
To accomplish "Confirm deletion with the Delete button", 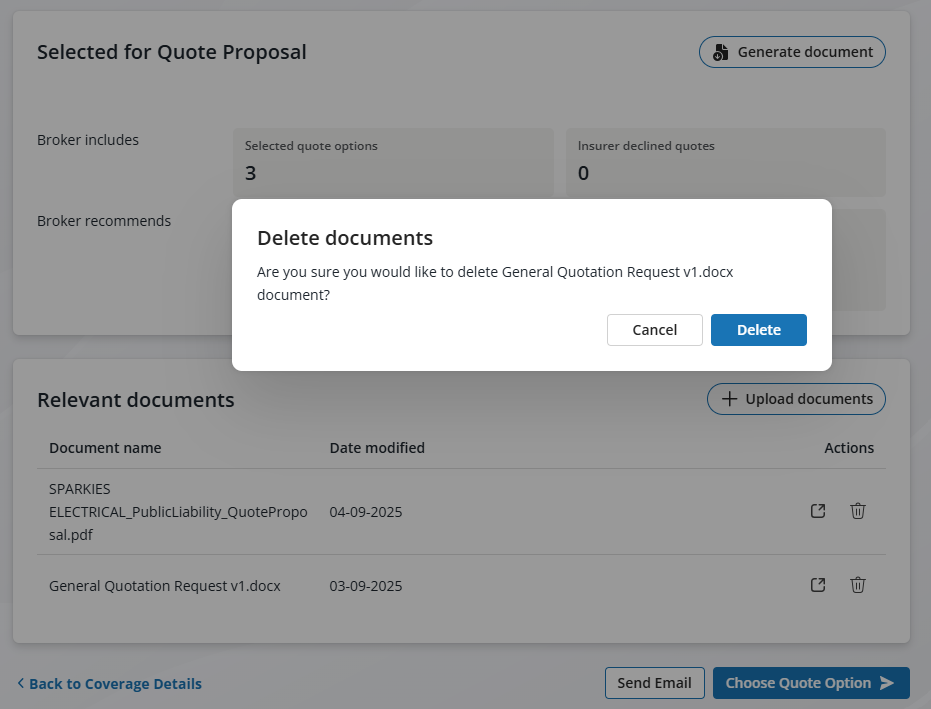I will [x=758, y=330].
